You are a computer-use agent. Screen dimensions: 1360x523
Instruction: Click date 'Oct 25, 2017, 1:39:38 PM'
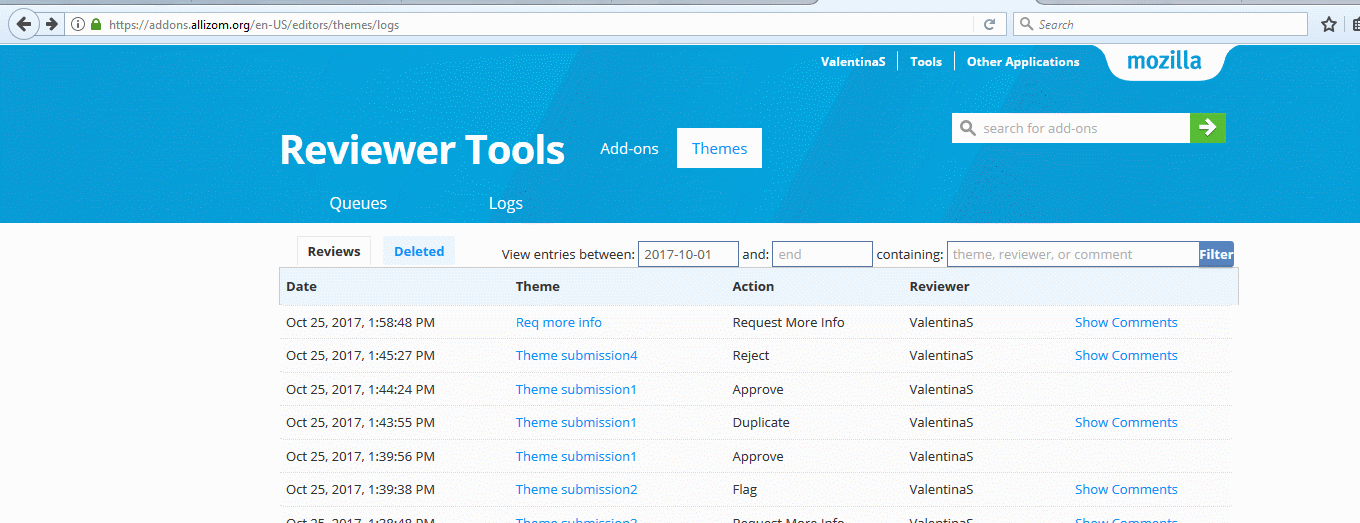[x=360, y=489]
